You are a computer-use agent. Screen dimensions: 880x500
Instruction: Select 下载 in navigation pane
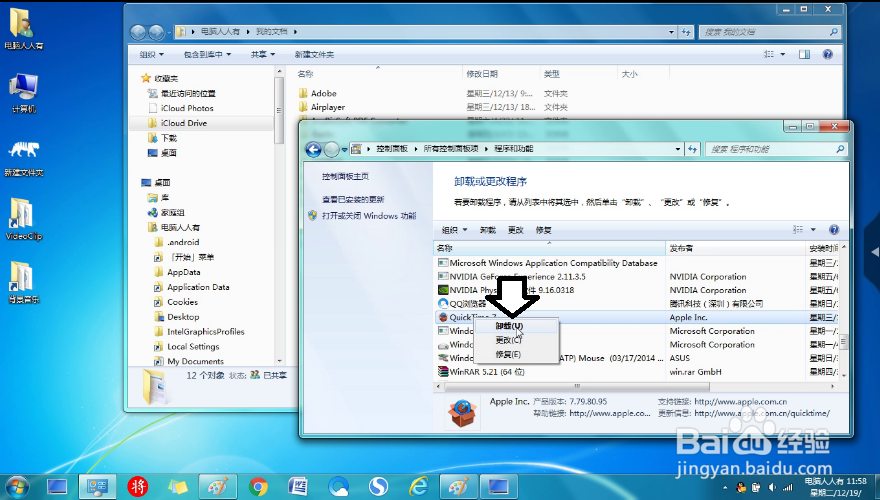tap(168, 138)
